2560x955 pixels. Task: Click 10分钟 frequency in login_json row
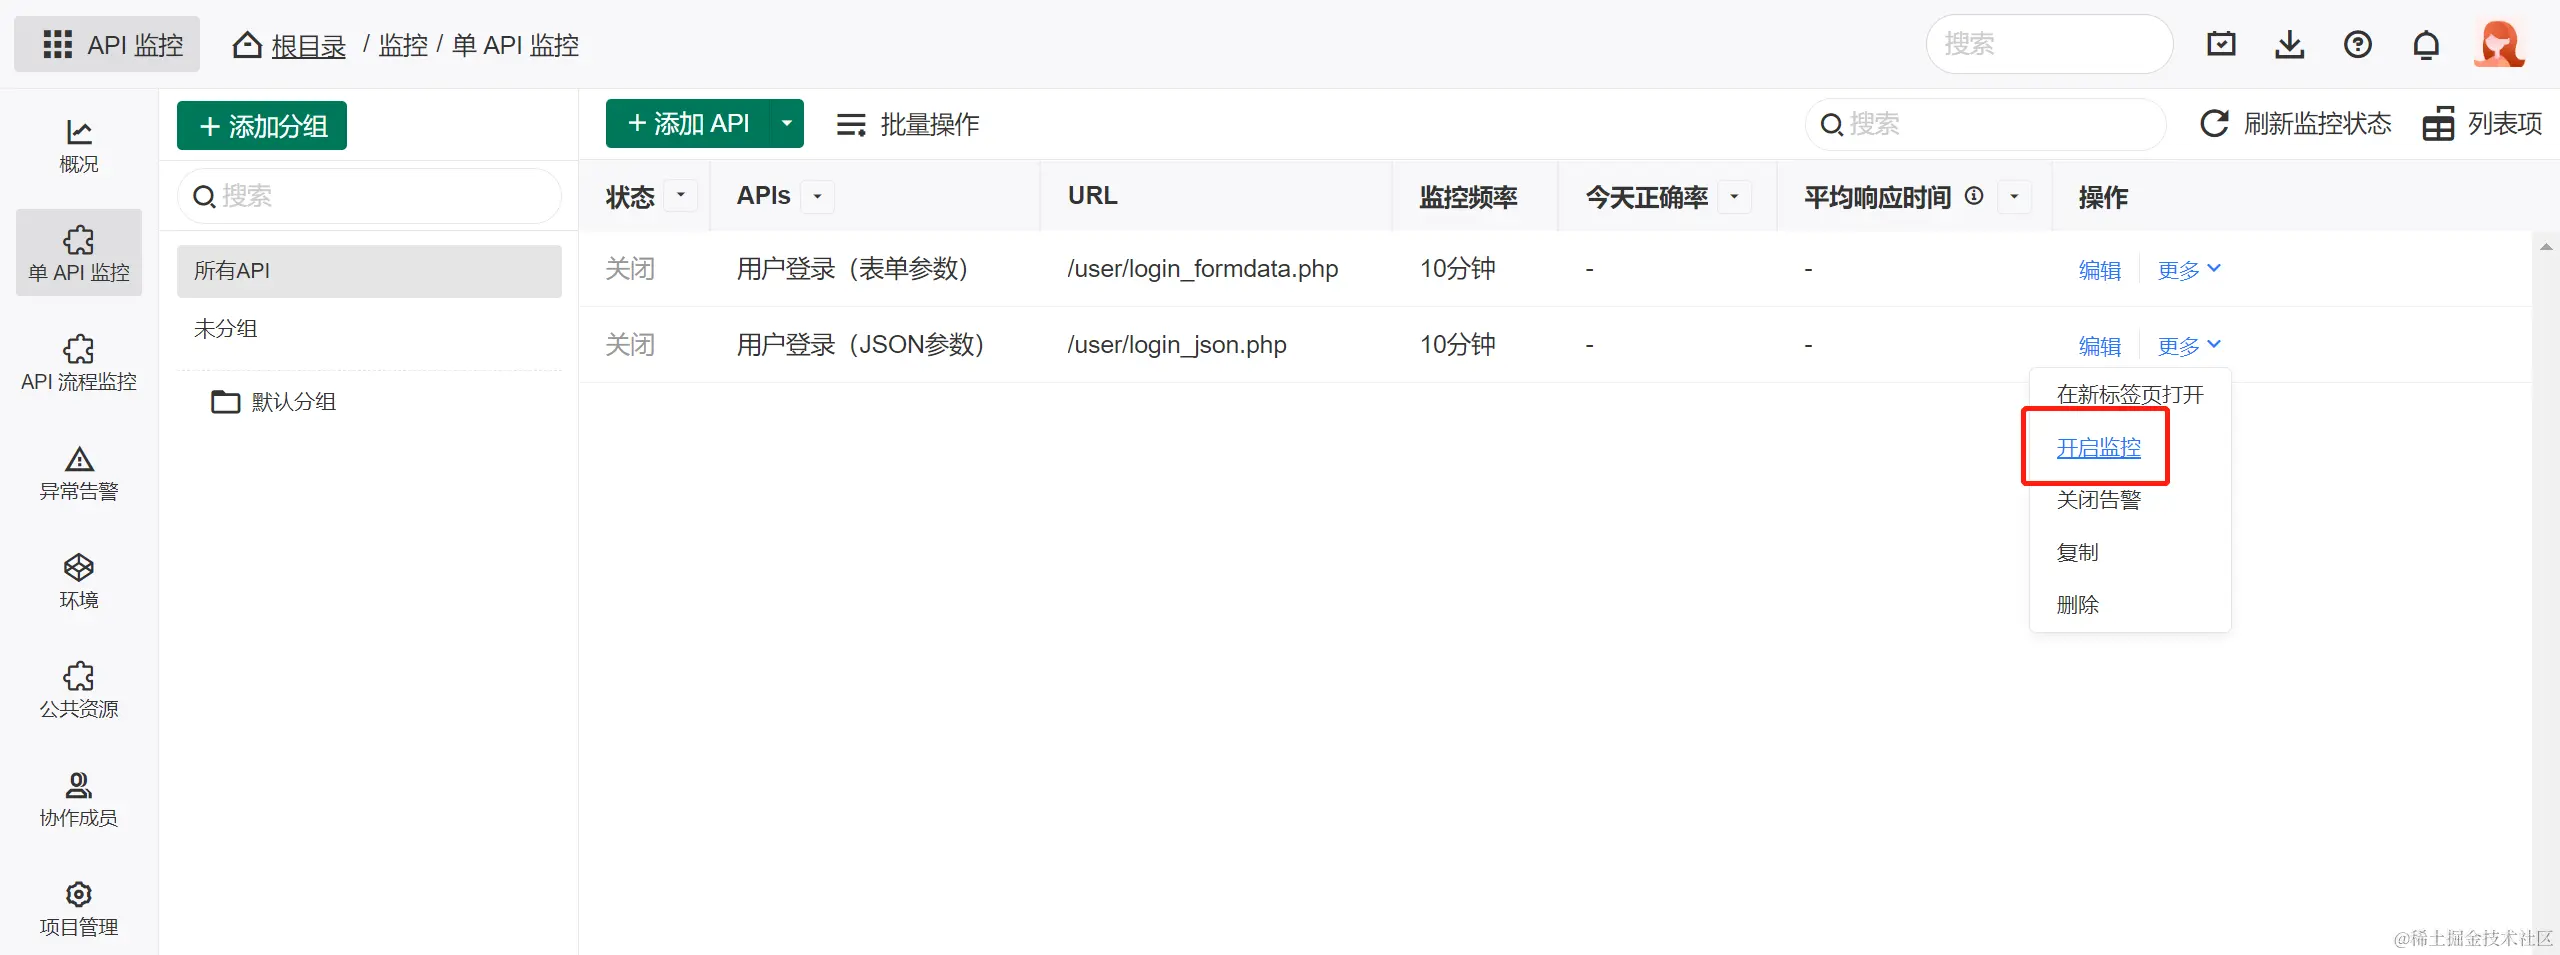point(1457,345)
